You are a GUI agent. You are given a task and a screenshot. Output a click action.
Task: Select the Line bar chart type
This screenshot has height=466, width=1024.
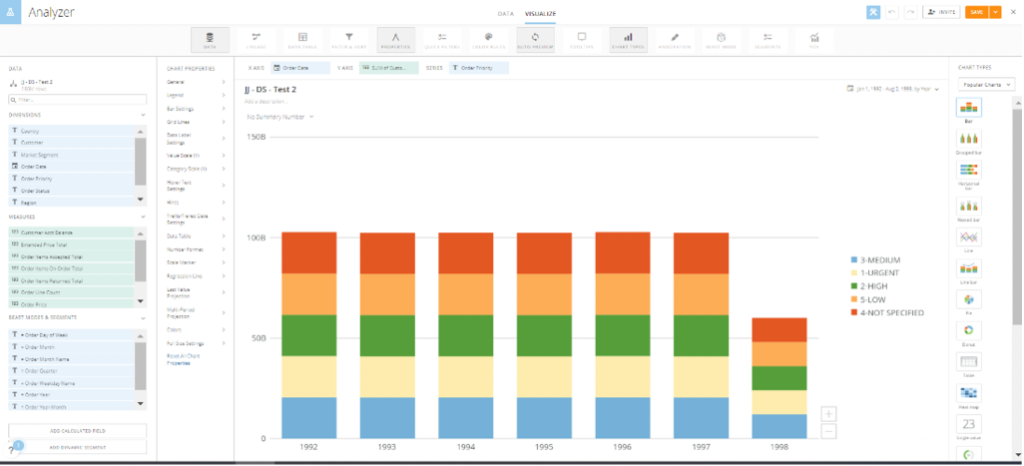968,268
